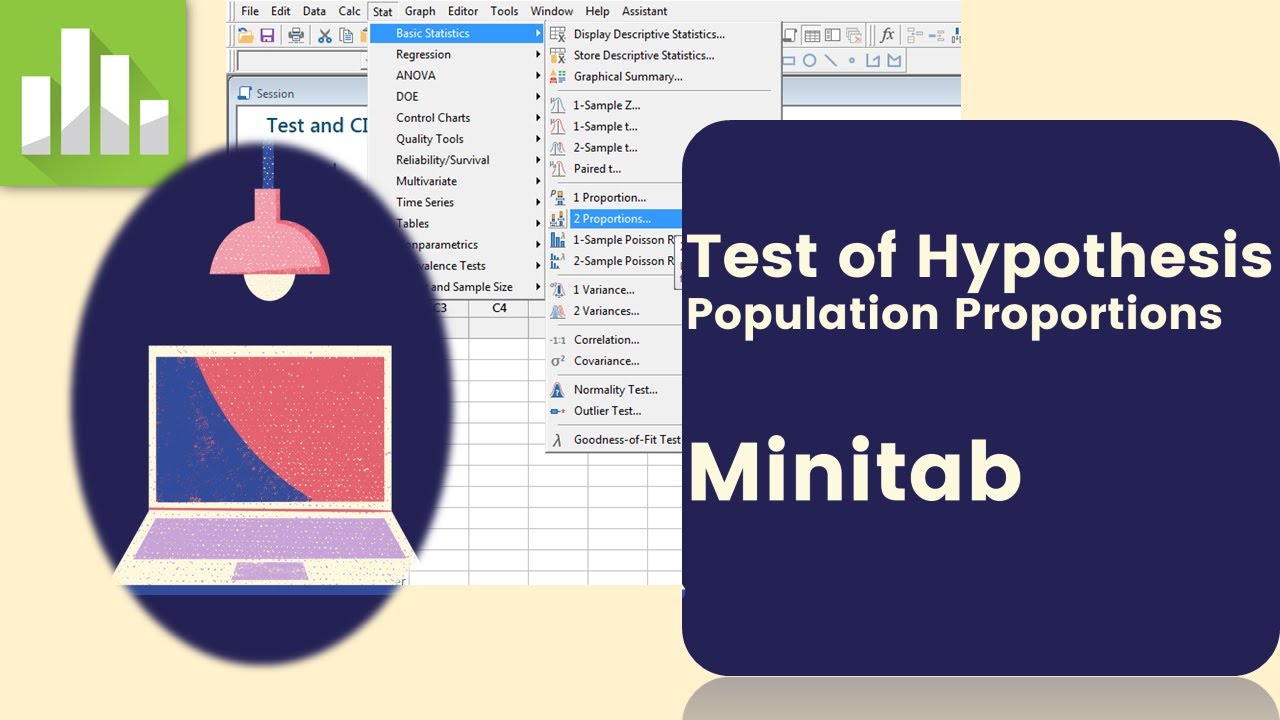
Task: Click the Session window icon
Action: pyautogui.click(x=245, y=93)
